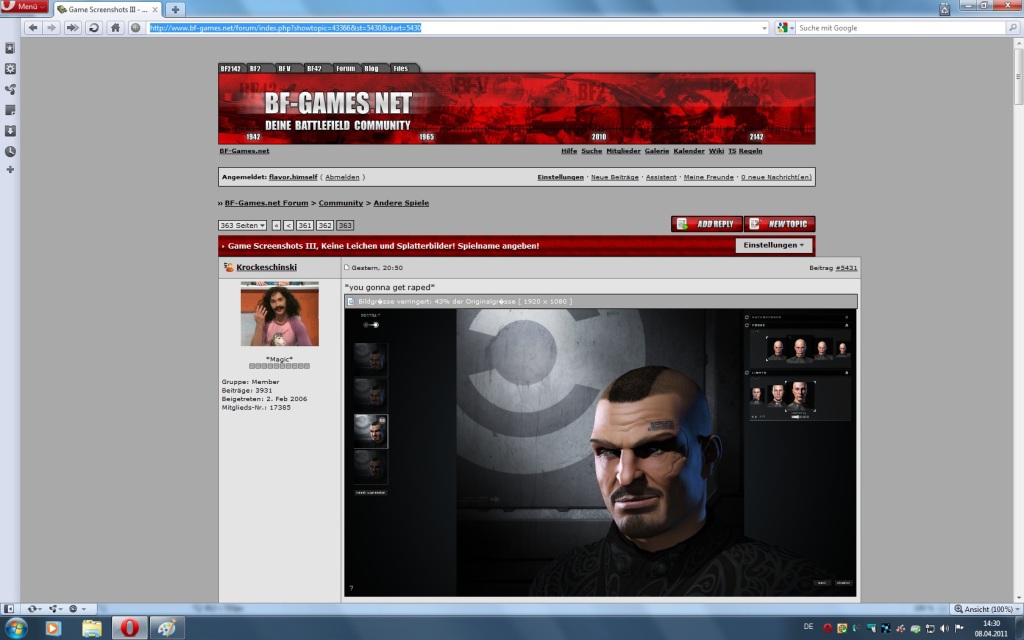Click the resized-image notice bar
Image resolution: width=1024 pixels, height=640 pixels.
tap(601, 302)
